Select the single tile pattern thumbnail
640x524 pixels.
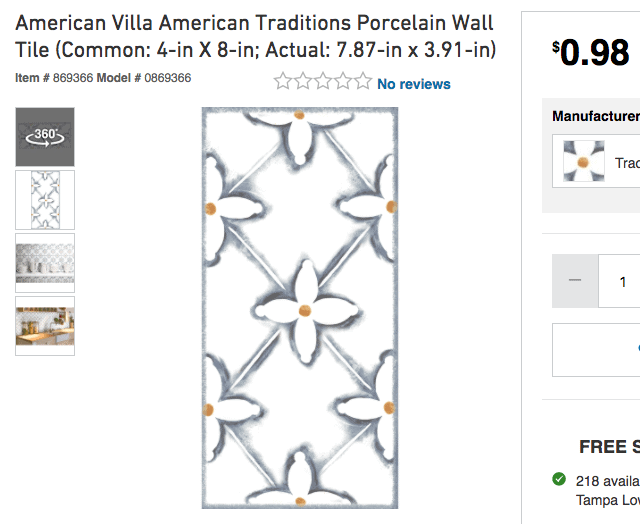pyautogui.click(x=45, y=200)
